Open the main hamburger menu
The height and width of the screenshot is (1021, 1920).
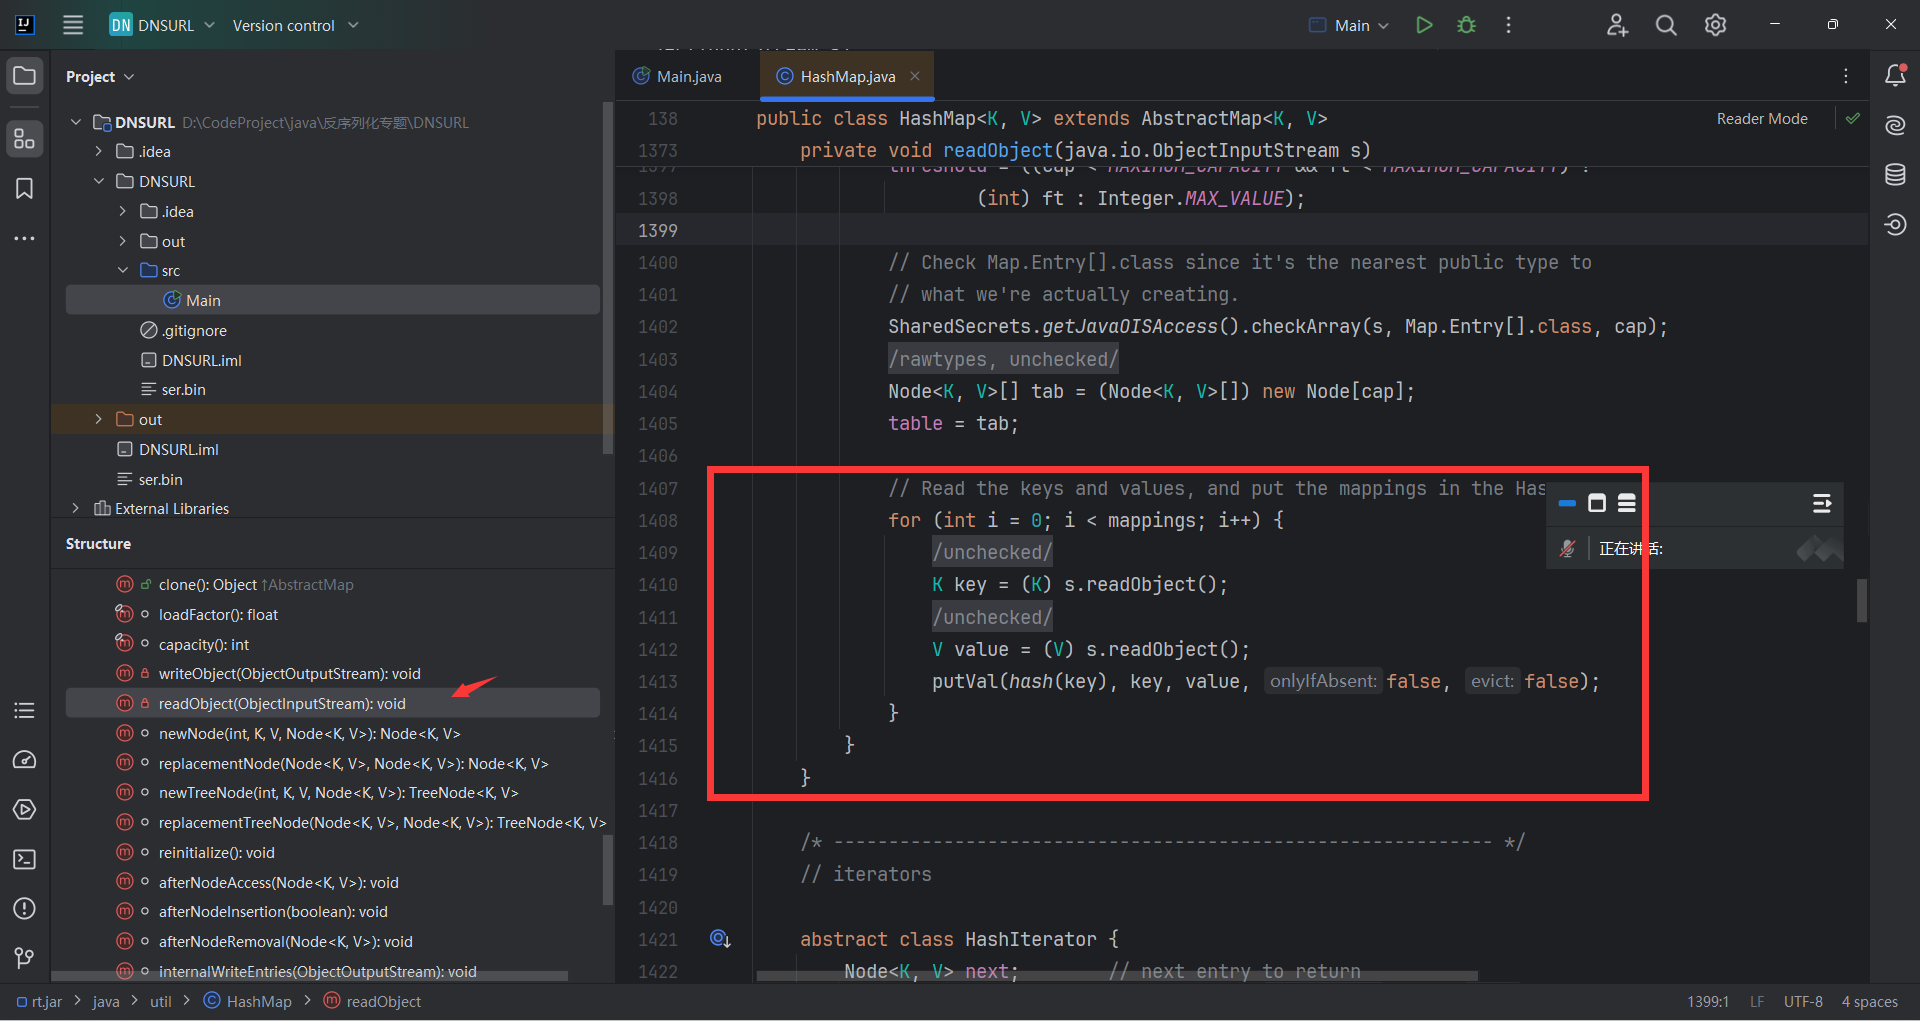pyautogui.click(x=73, y=25)
